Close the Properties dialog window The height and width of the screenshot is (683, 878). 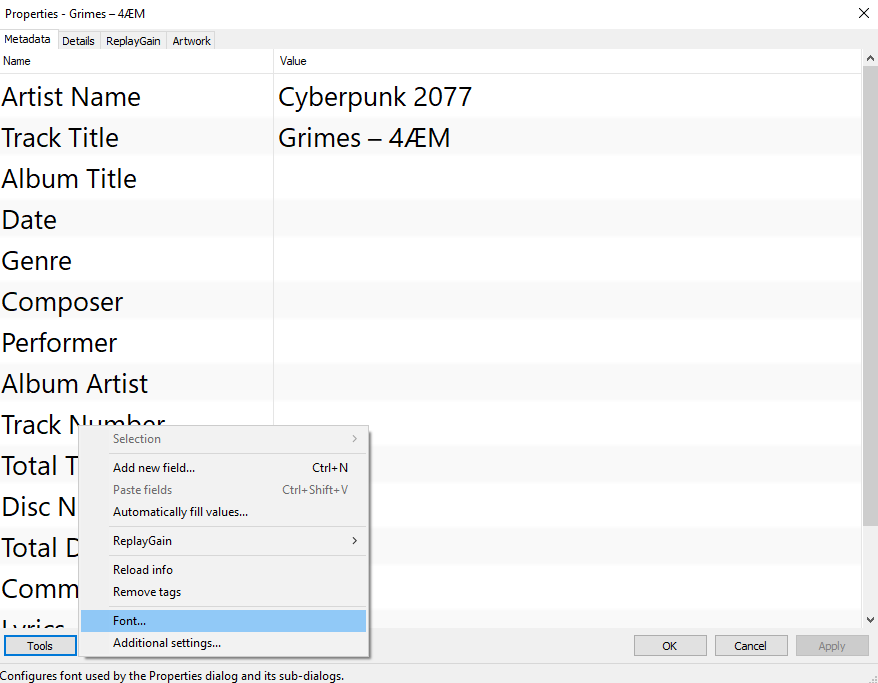(863, 13)
